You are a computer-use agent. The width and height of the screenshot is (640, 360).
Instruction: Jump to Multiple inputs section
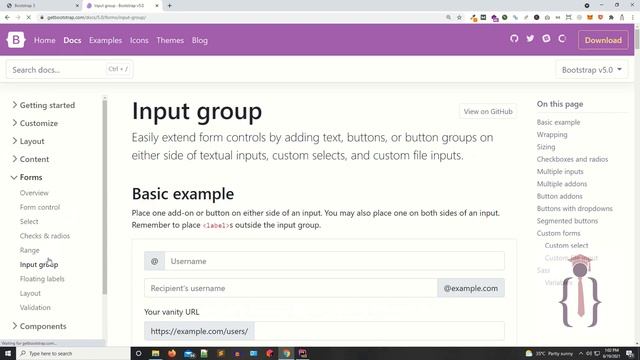tap(560, 171)
